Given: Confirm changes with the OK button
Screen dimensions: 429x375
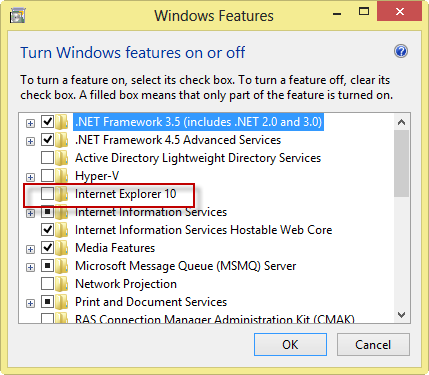Looking at the screenshot, I should (x=290, y=345).
